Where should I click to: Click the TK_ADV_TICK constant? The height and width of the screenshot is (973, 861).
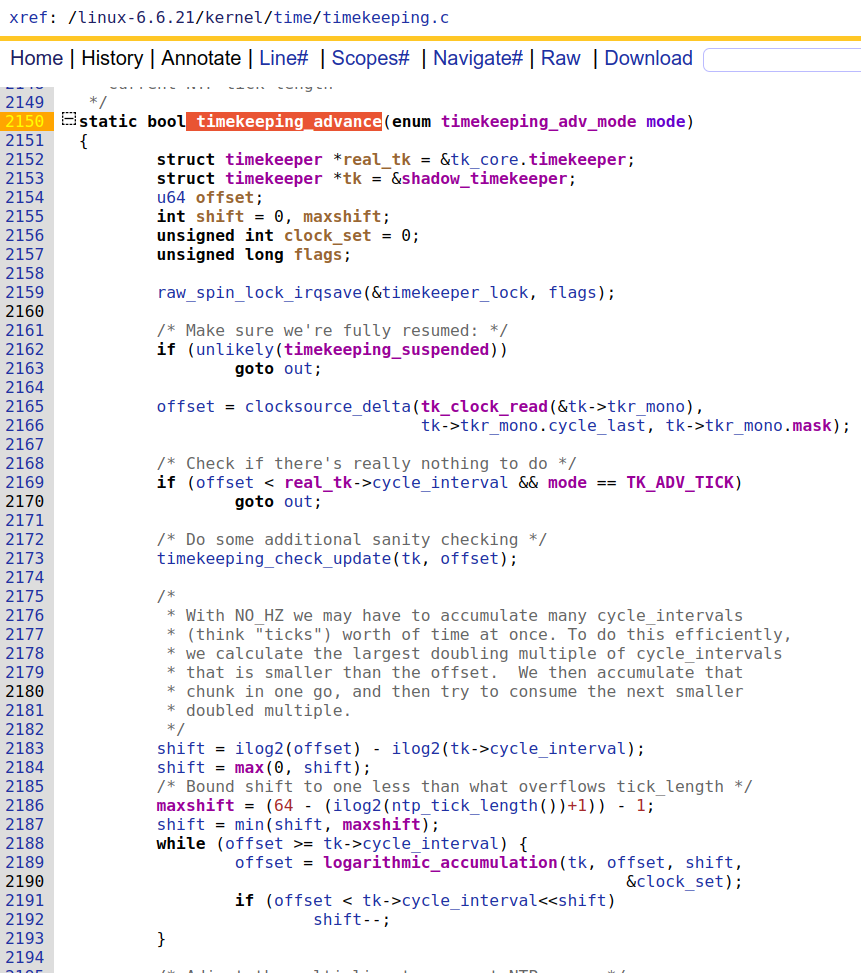(x=680, y=482)
